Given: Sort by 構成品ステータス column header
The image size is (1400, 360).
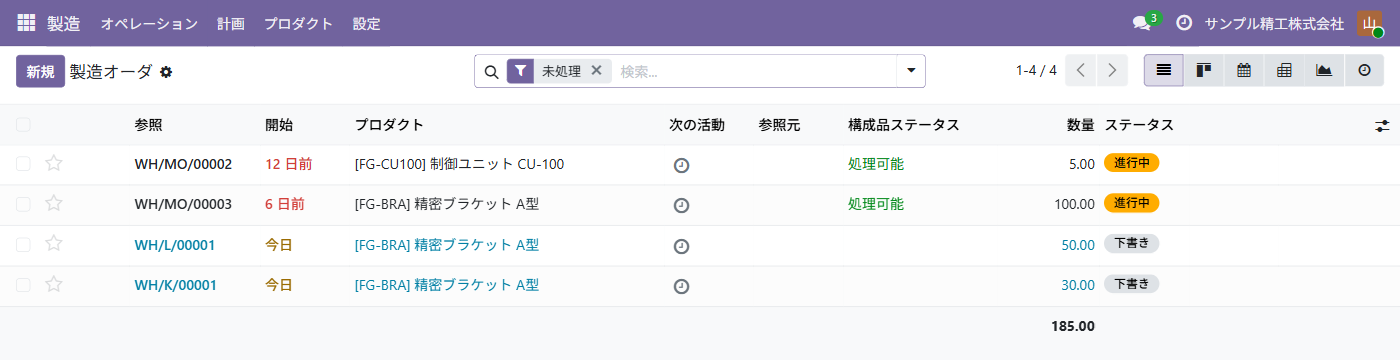Looking at the screenshot, I should (904, 125).
